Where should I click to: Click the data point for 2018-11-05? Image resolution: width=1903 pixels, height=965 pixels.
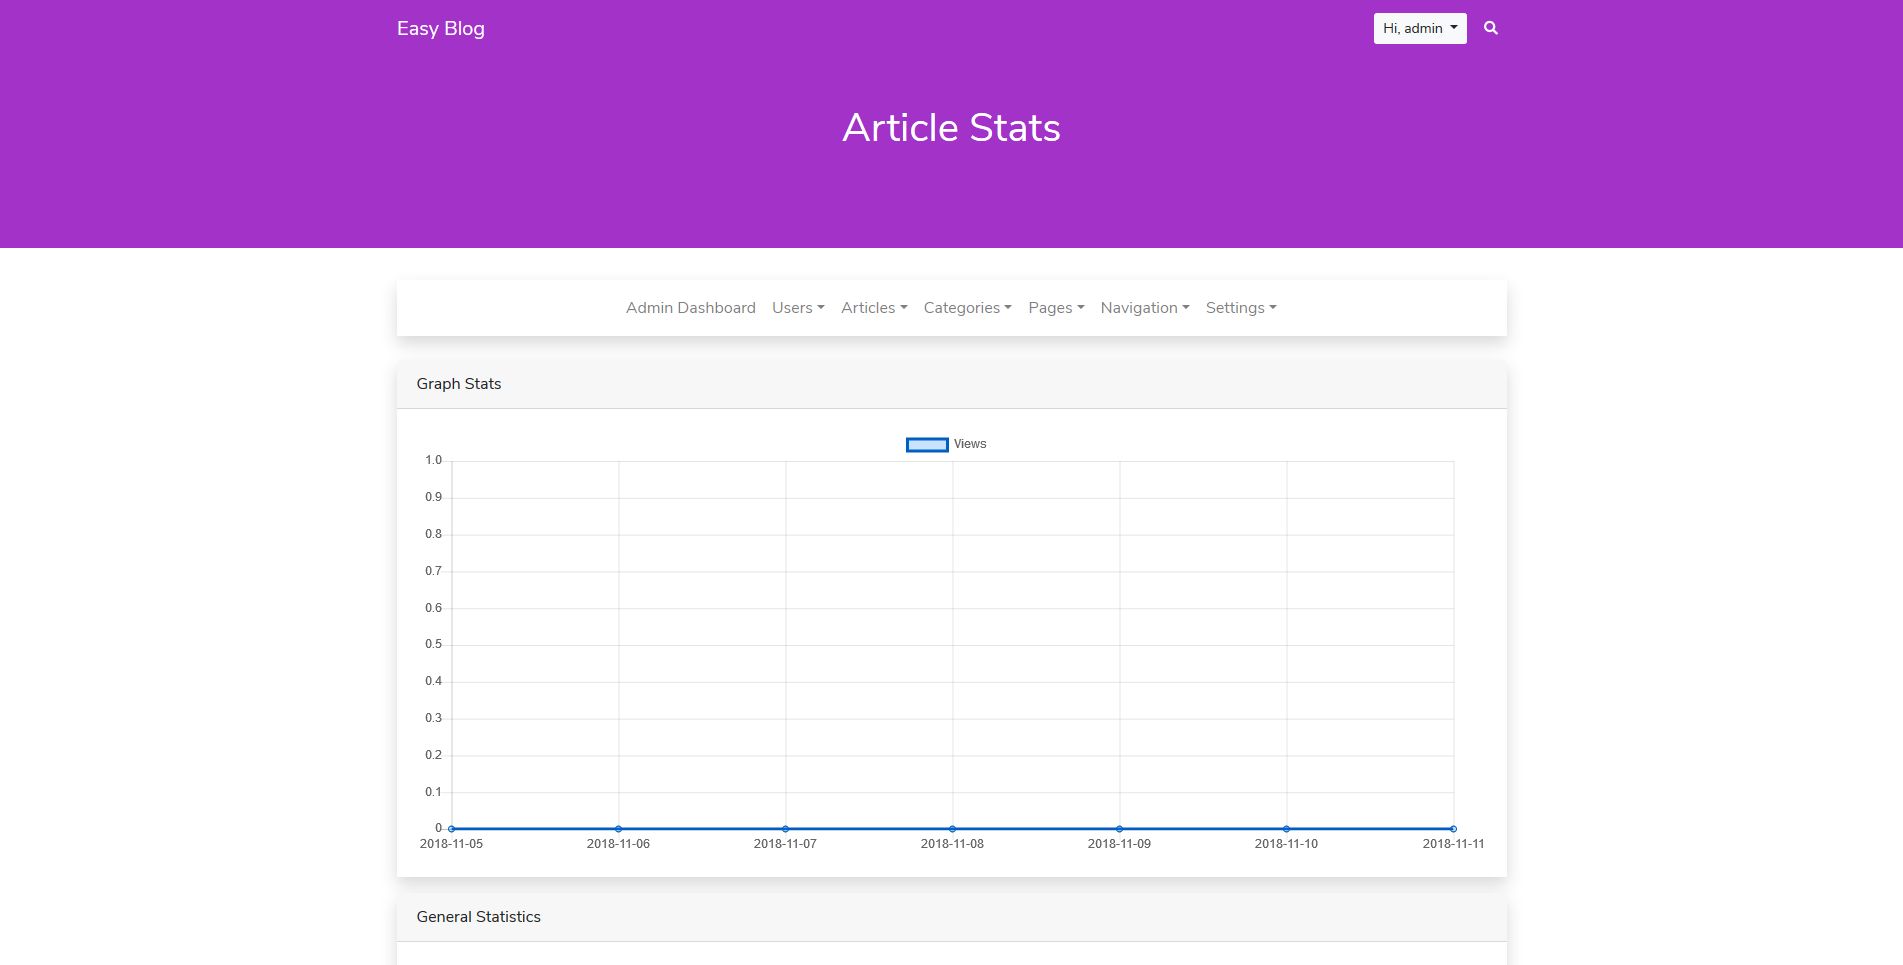click(x=452, y=829)
